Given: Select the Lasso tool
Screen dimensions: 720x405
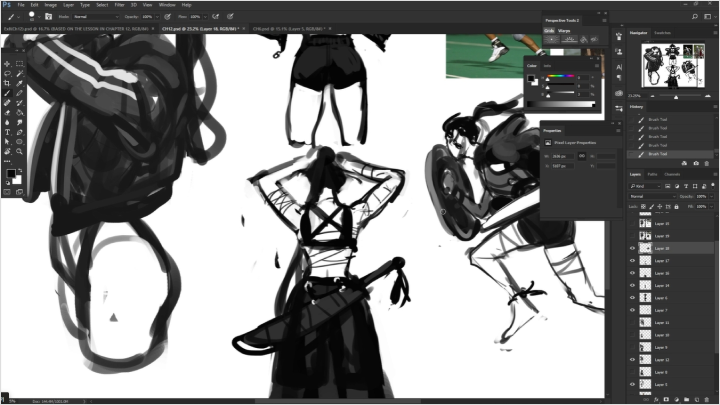Looking at the screenshot, I should pos(7,73).
